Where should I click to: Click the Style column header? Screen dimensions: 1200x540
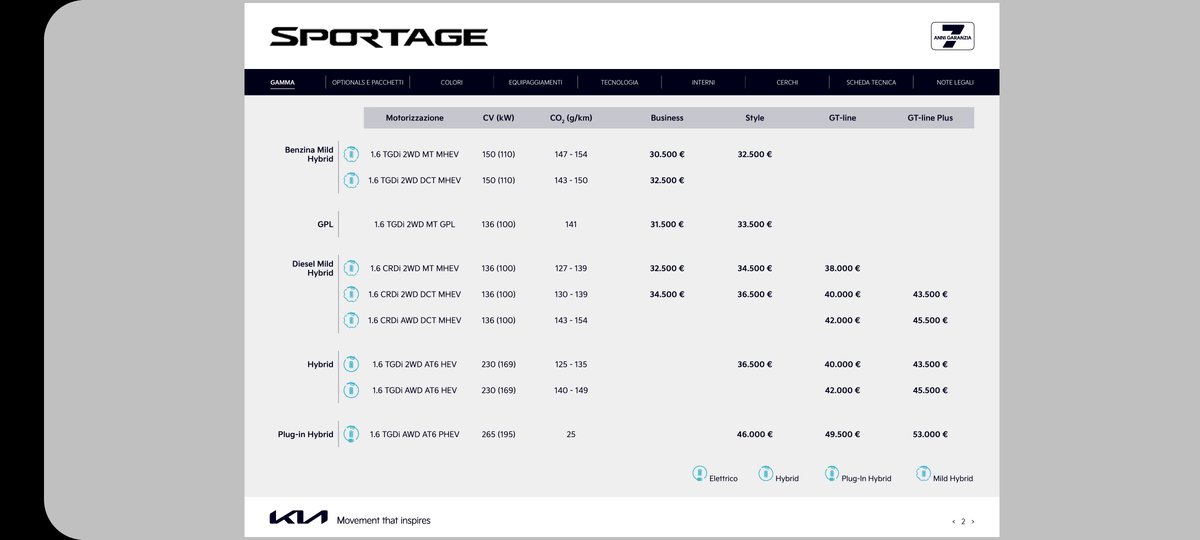pyautogui.click(x=755, y=118)
